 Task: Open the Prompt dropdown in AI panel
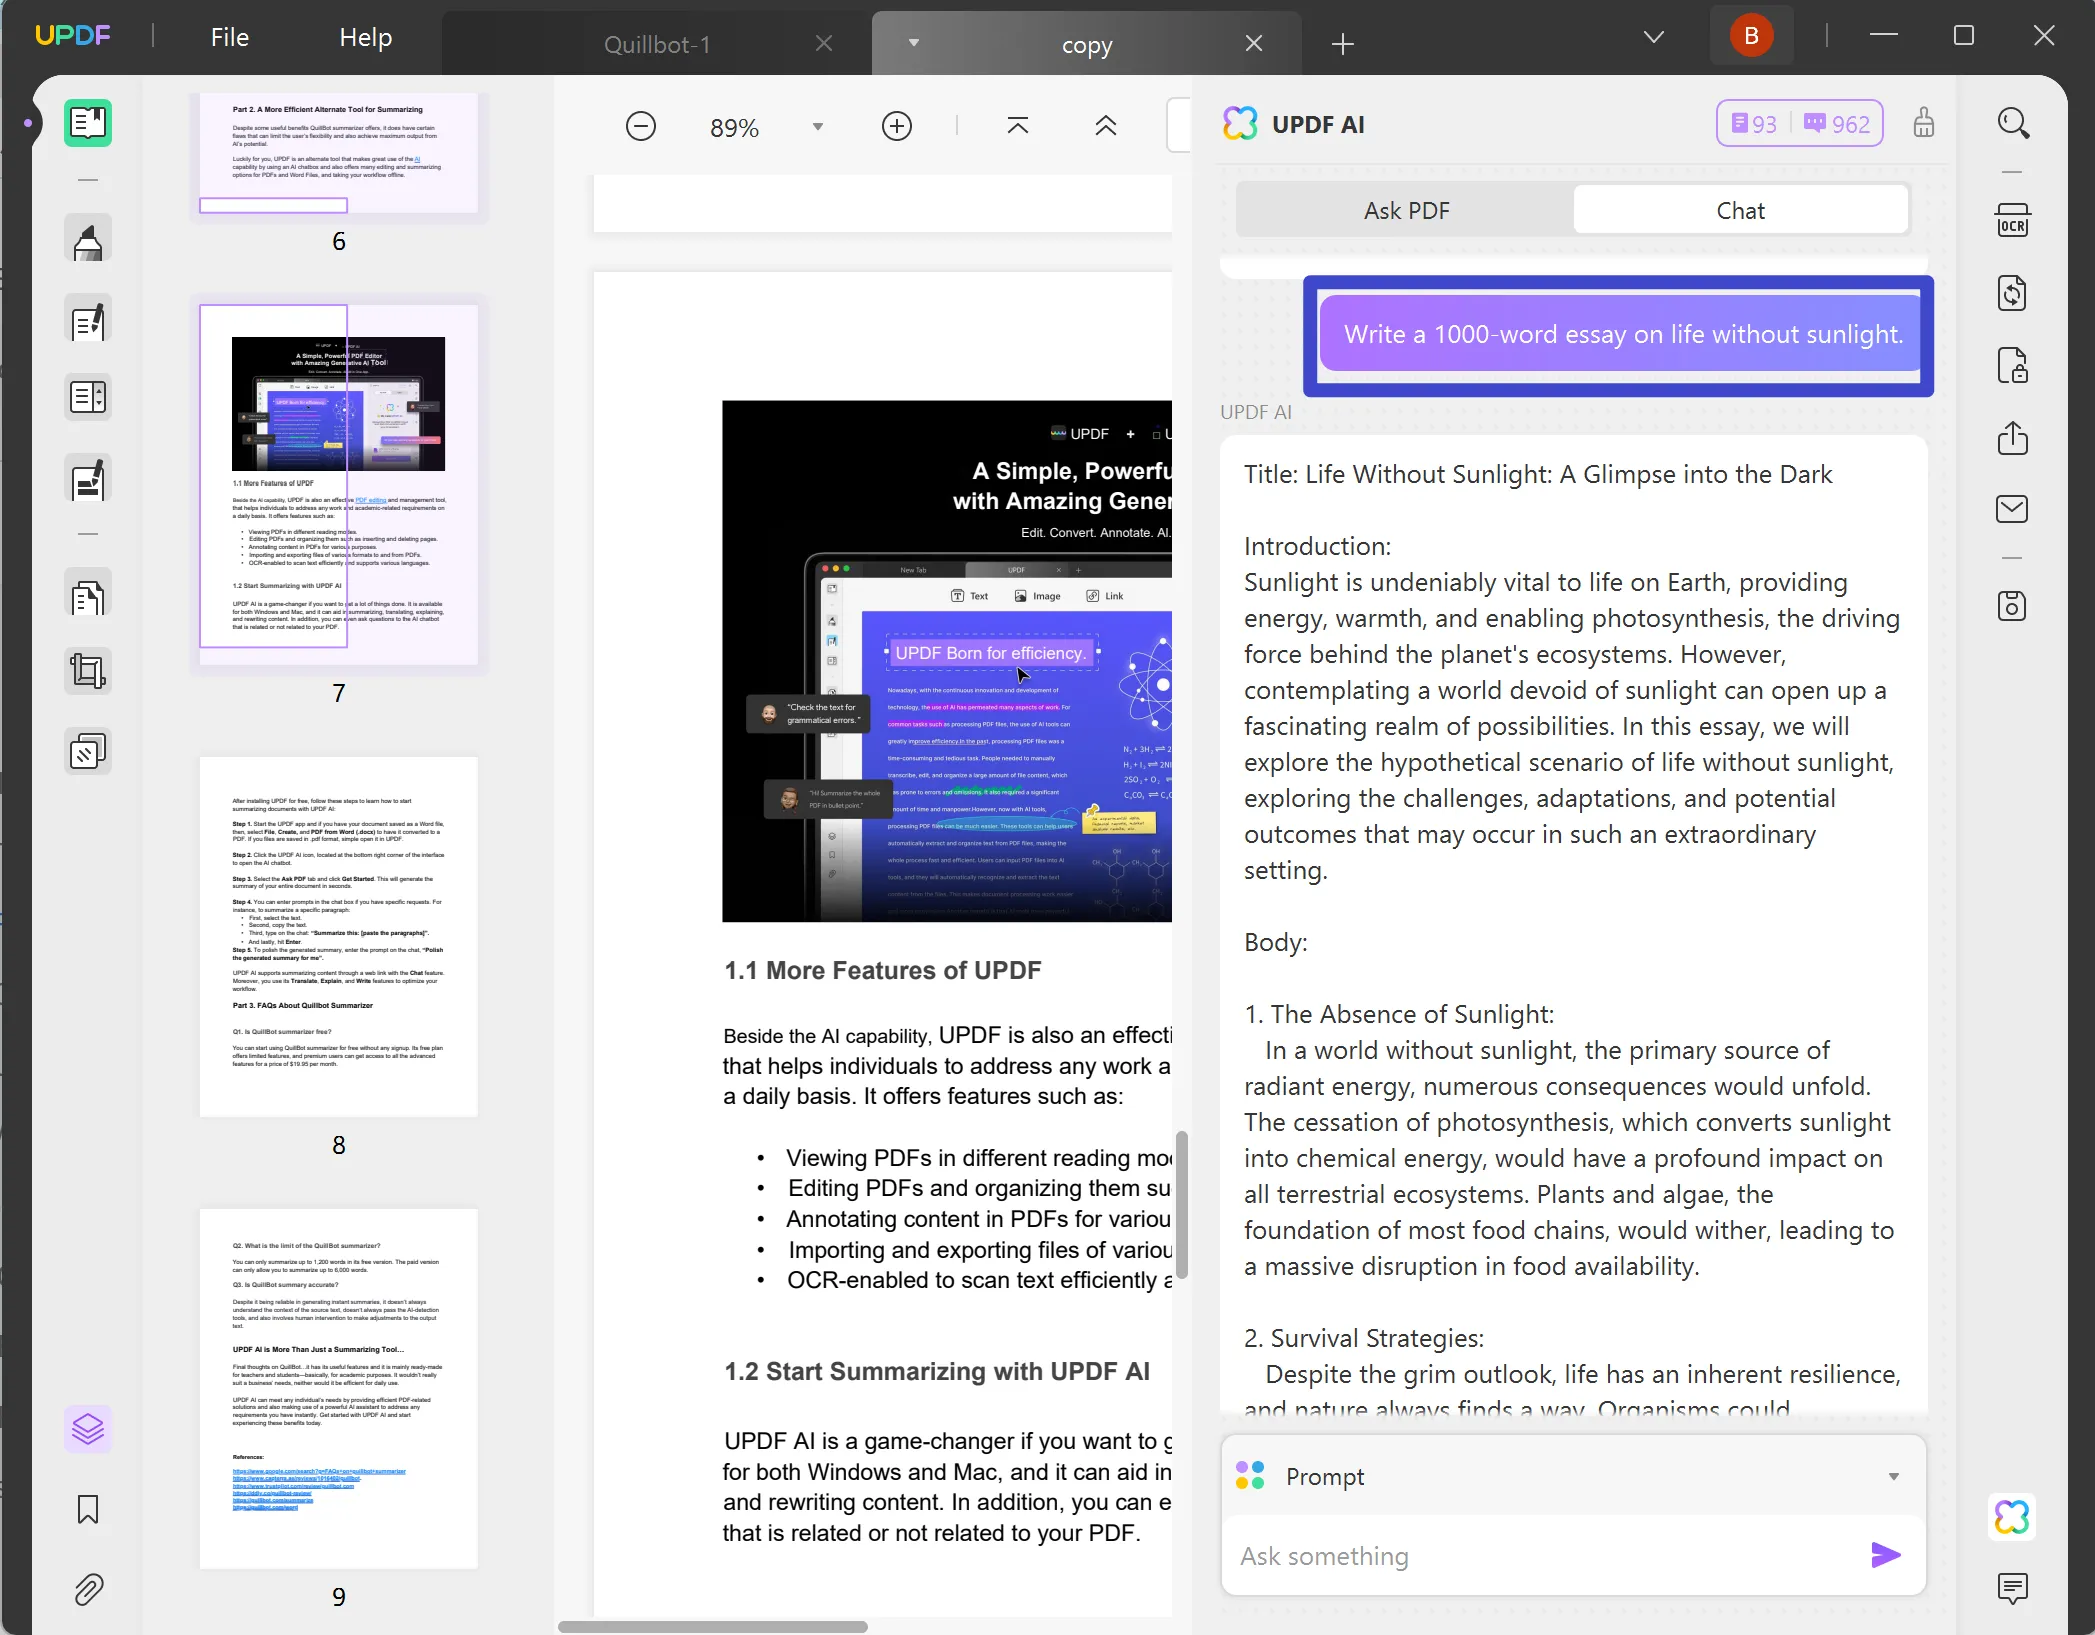coord(1893,1476)
